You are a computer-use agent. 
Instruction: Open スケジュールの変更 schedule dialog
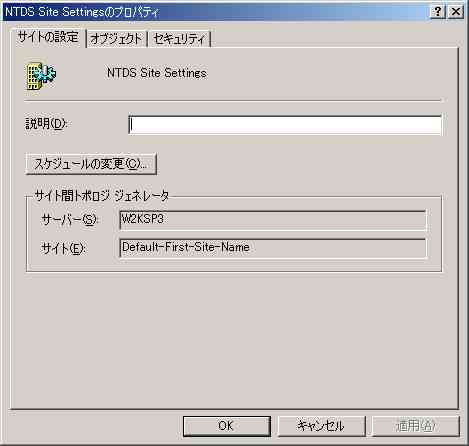click(x=91, y=164)
